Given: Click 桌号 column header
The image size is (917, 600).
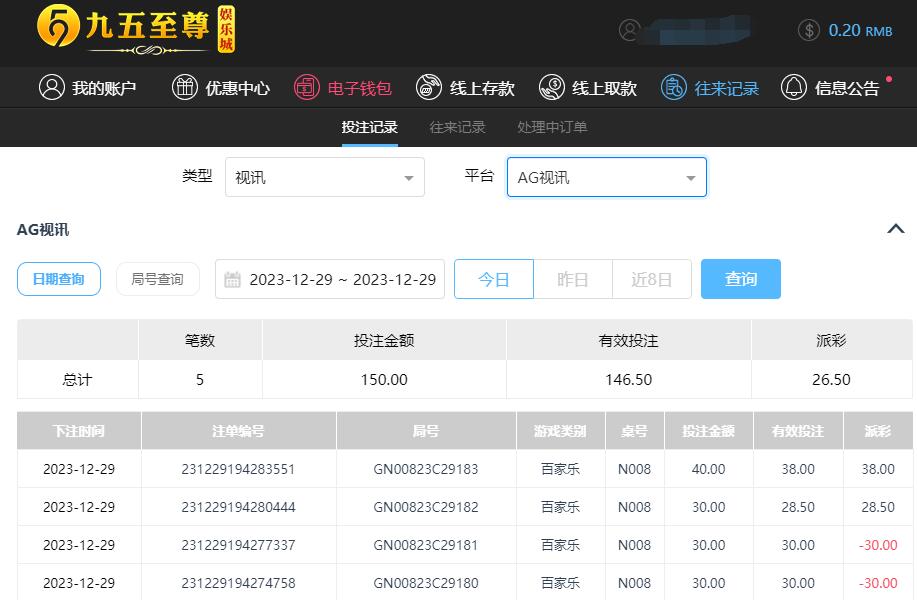Looking at the screenshot, I should point(634,431).
